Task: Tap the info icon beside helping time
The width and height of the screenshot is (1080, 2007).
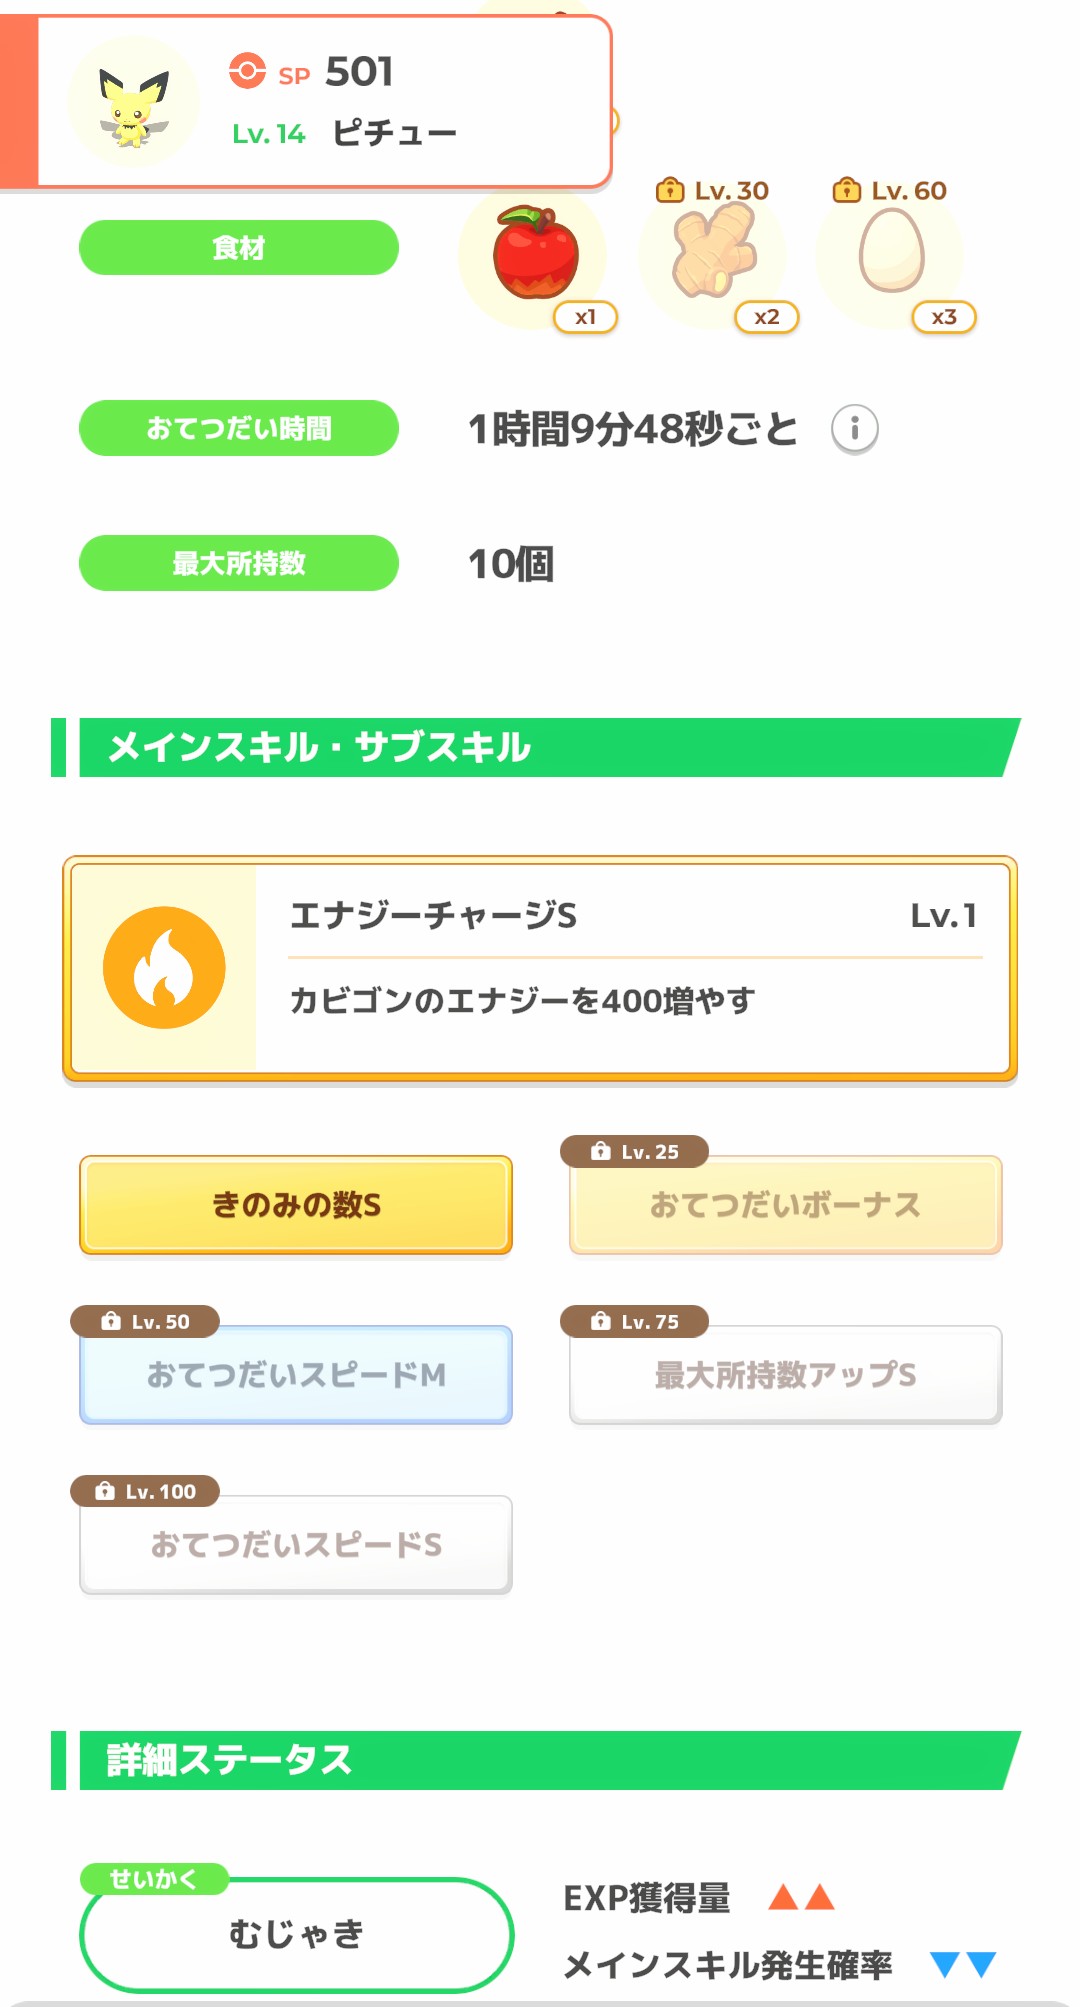Action: (854, 429)
